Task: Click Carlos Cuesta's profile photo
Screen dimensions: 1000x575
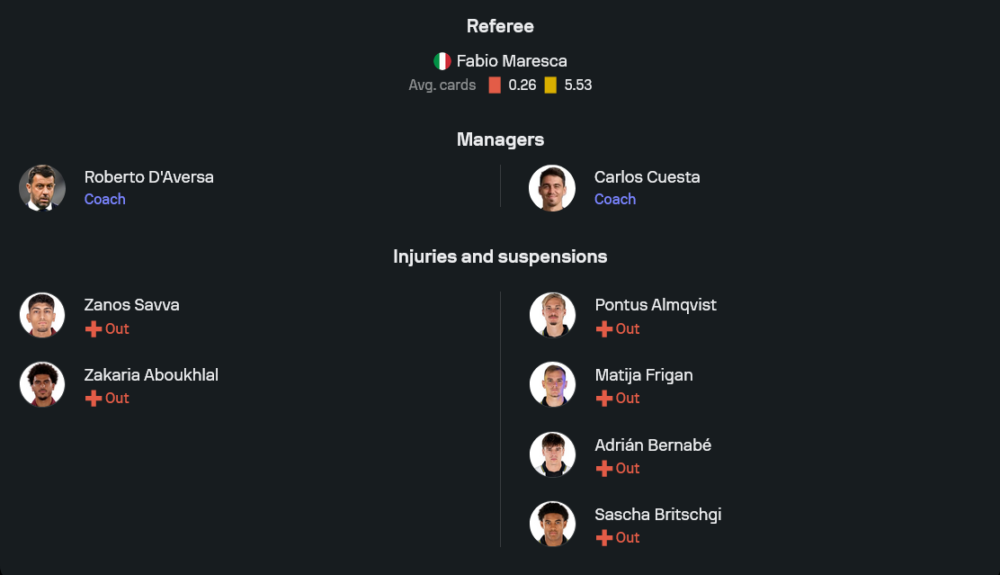Action: click(x=552, y=188)
